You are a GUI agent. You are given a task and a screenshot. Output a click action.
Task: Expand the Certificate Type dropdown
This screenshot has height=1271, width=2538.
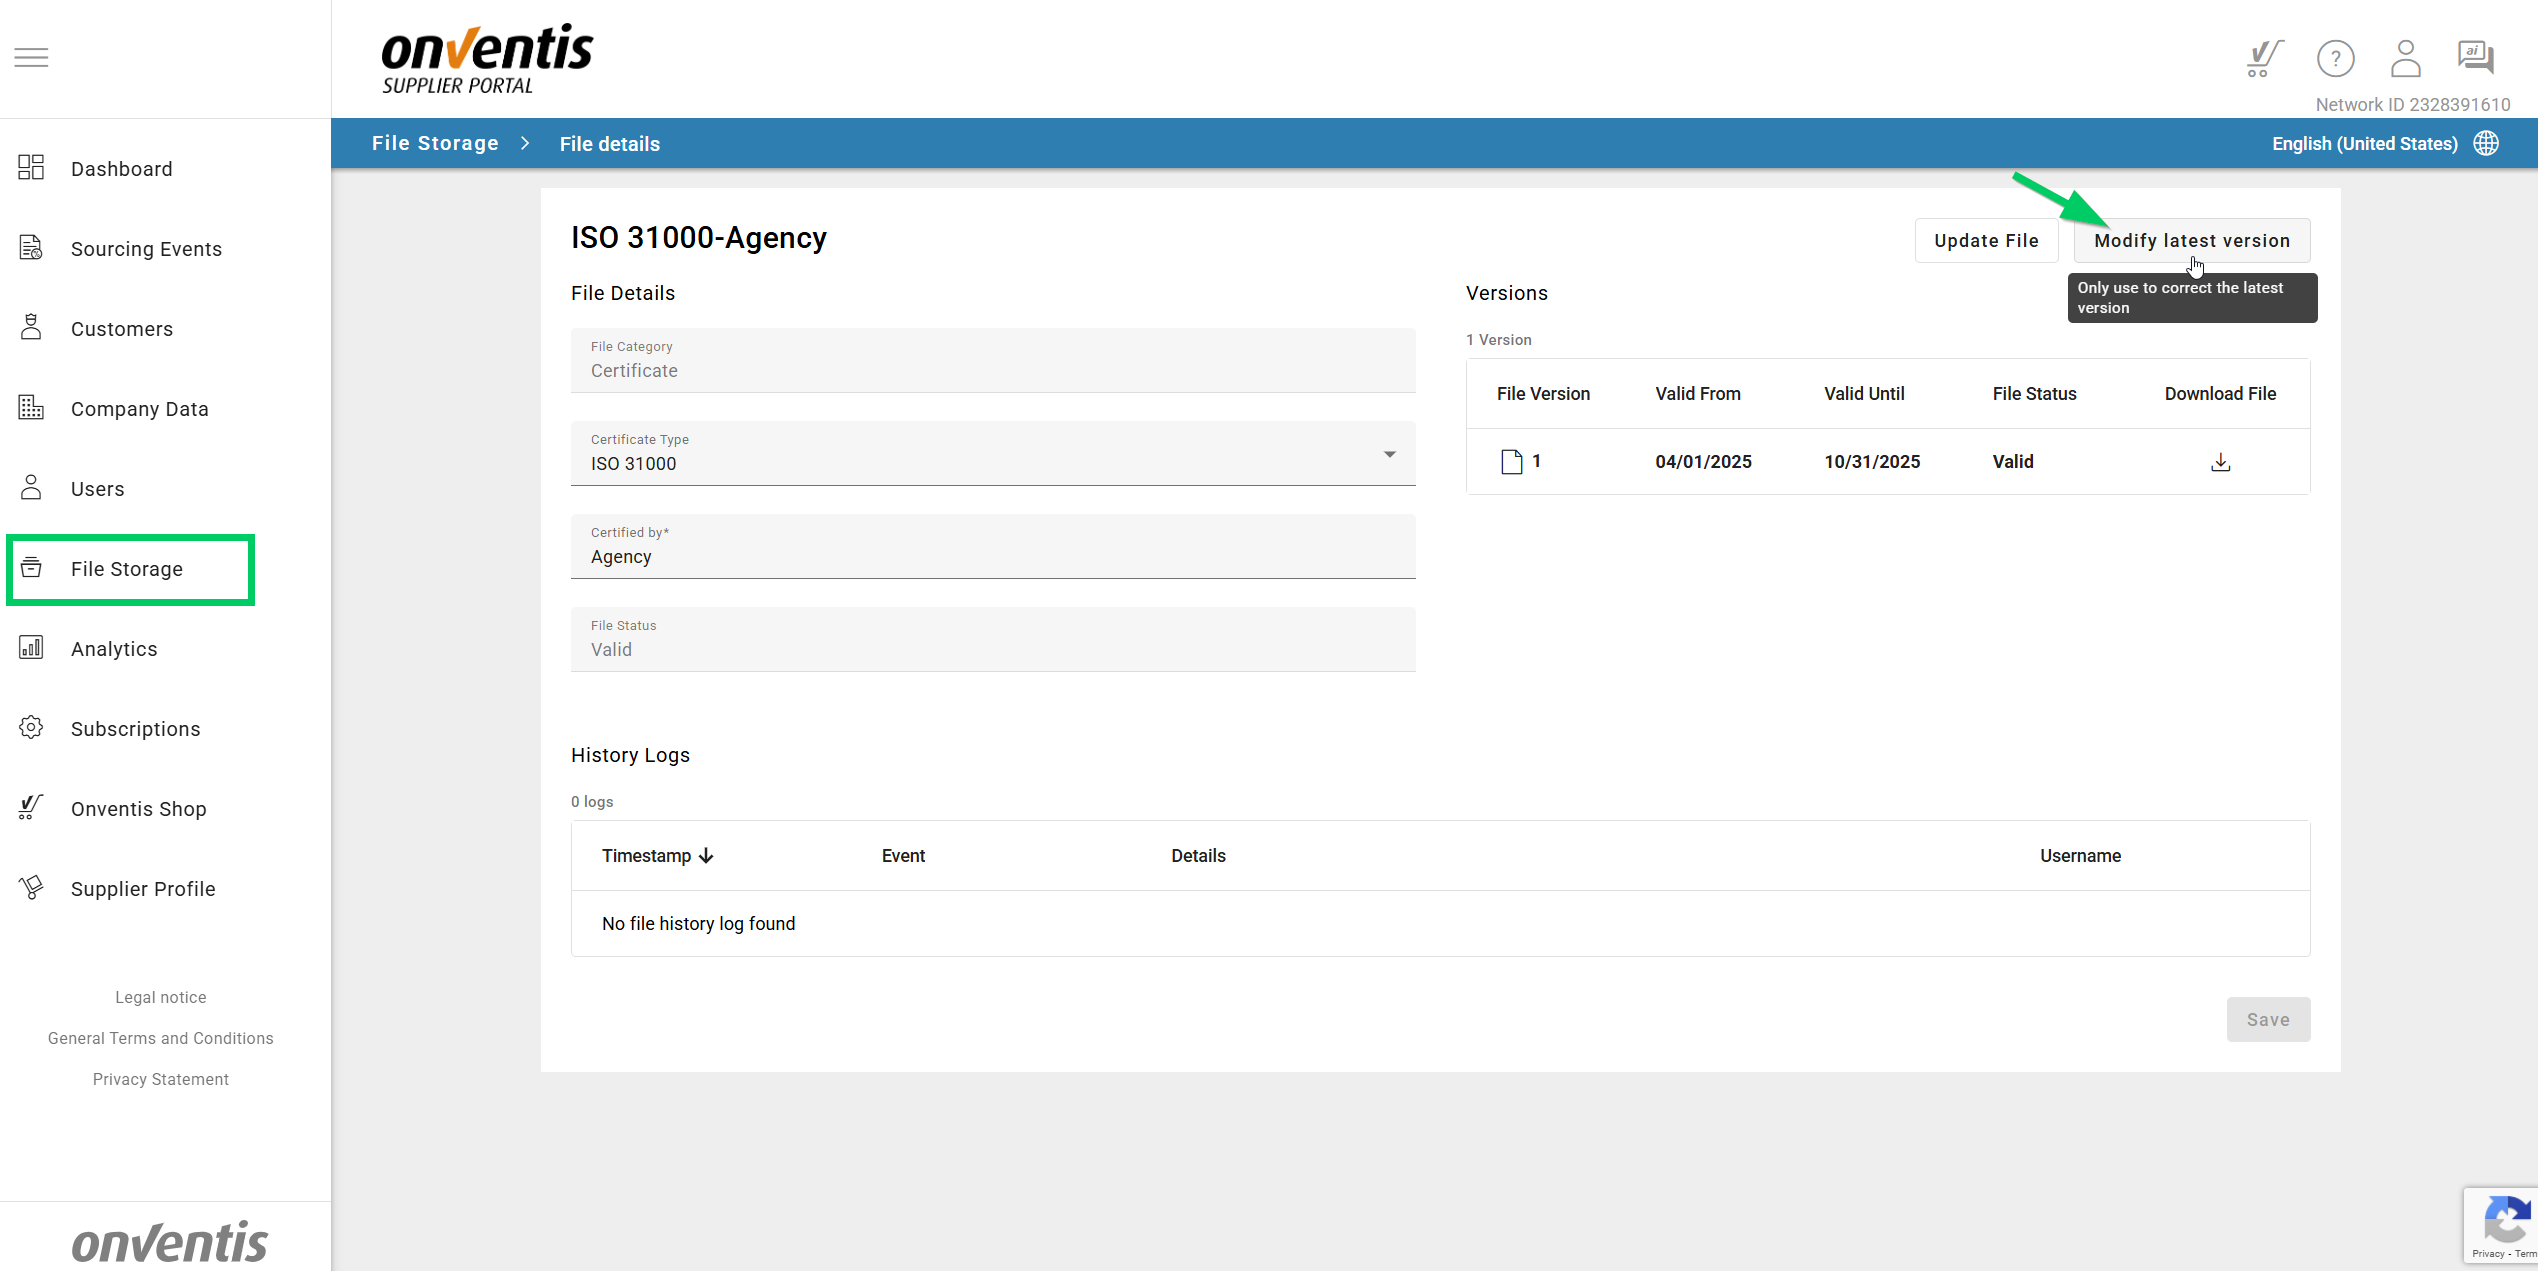(x=1389, y=455)
